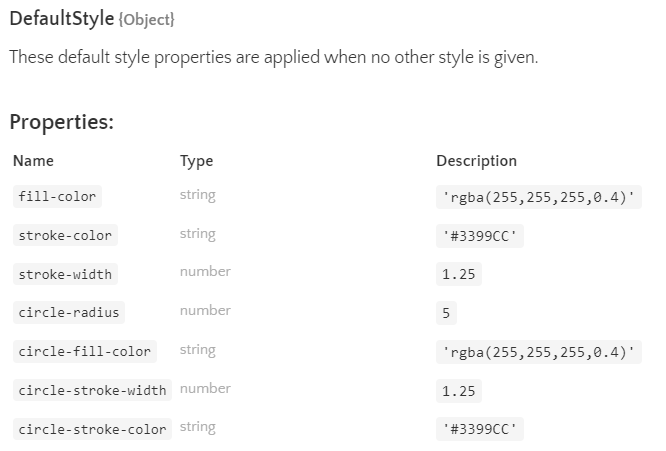Select the stroke-width property name

pos(65,274)
